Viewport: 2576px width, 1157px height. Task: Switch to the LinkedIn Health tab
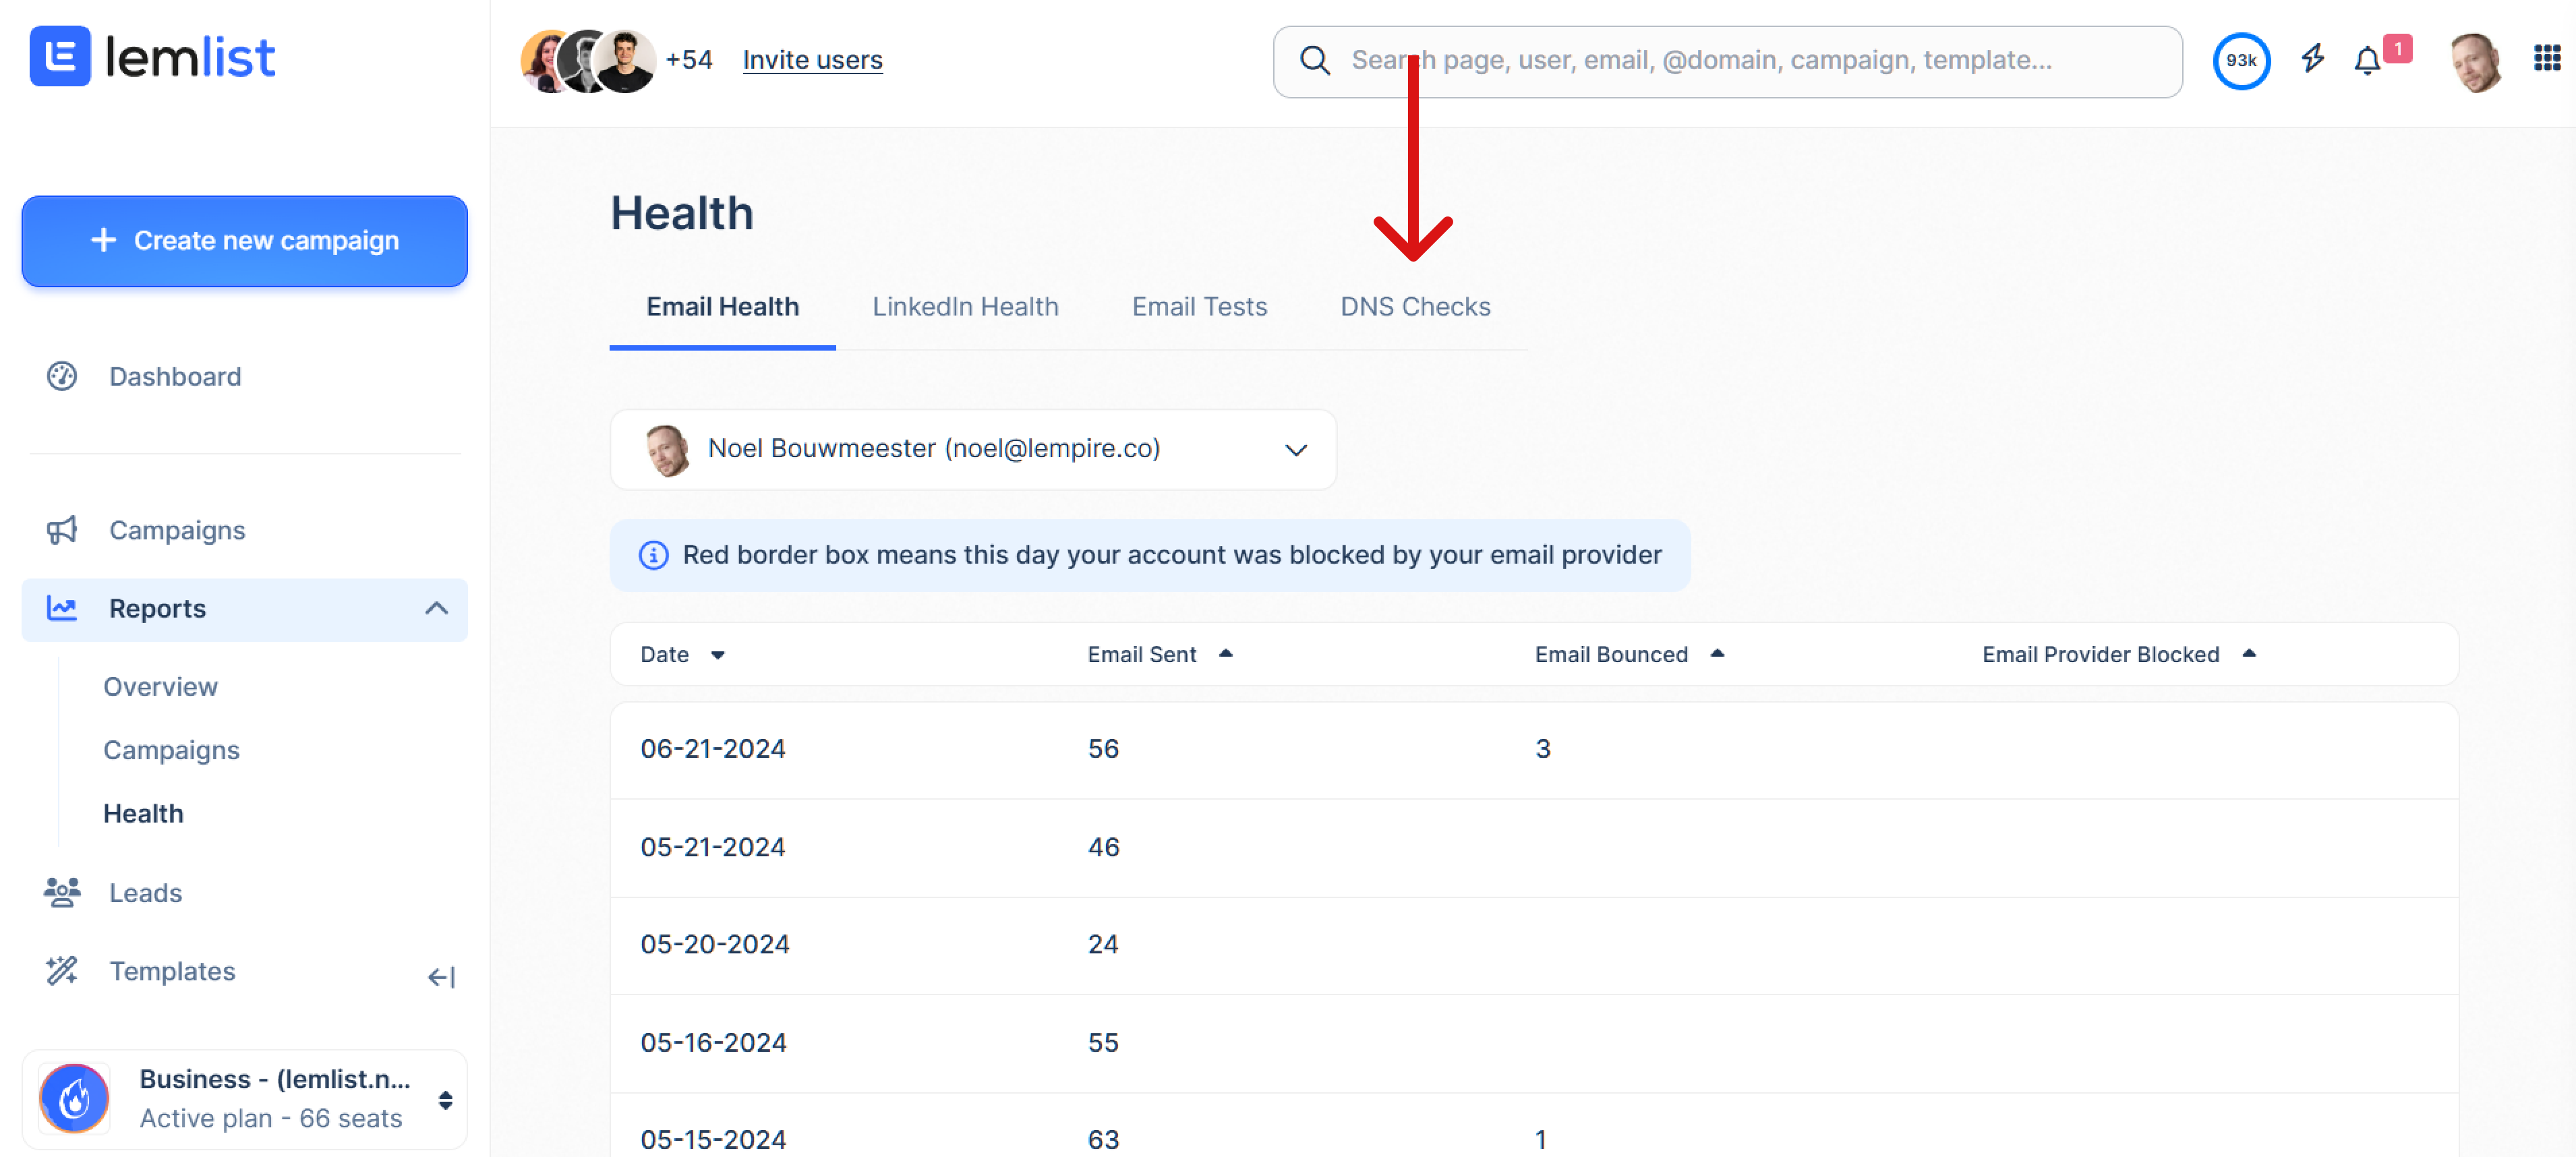[x=964, y=307]
